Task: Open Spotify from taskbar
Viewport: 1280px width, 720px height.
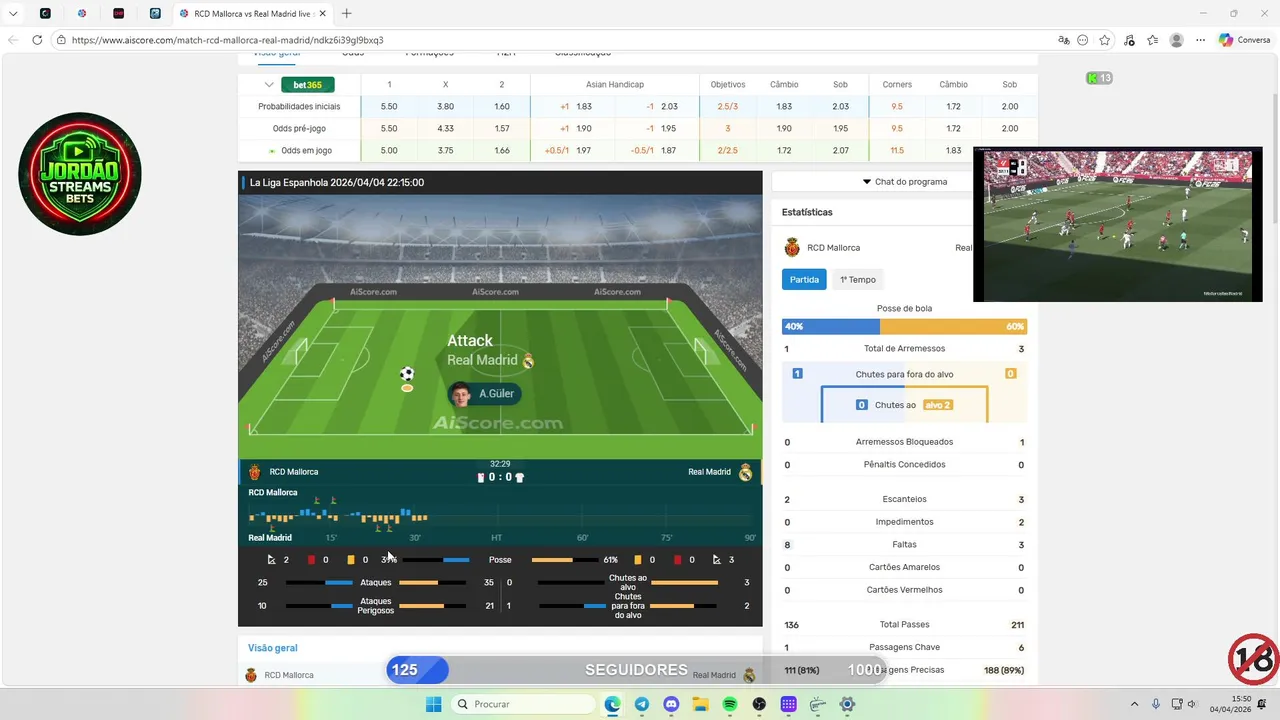Action: pyautogui.click(x=730, y=704)
